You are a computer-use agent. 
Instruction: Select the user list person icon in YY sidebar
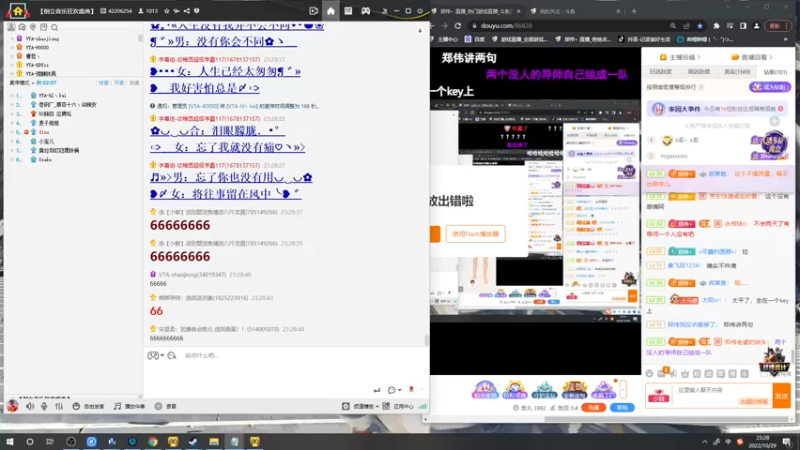(11, 27)
